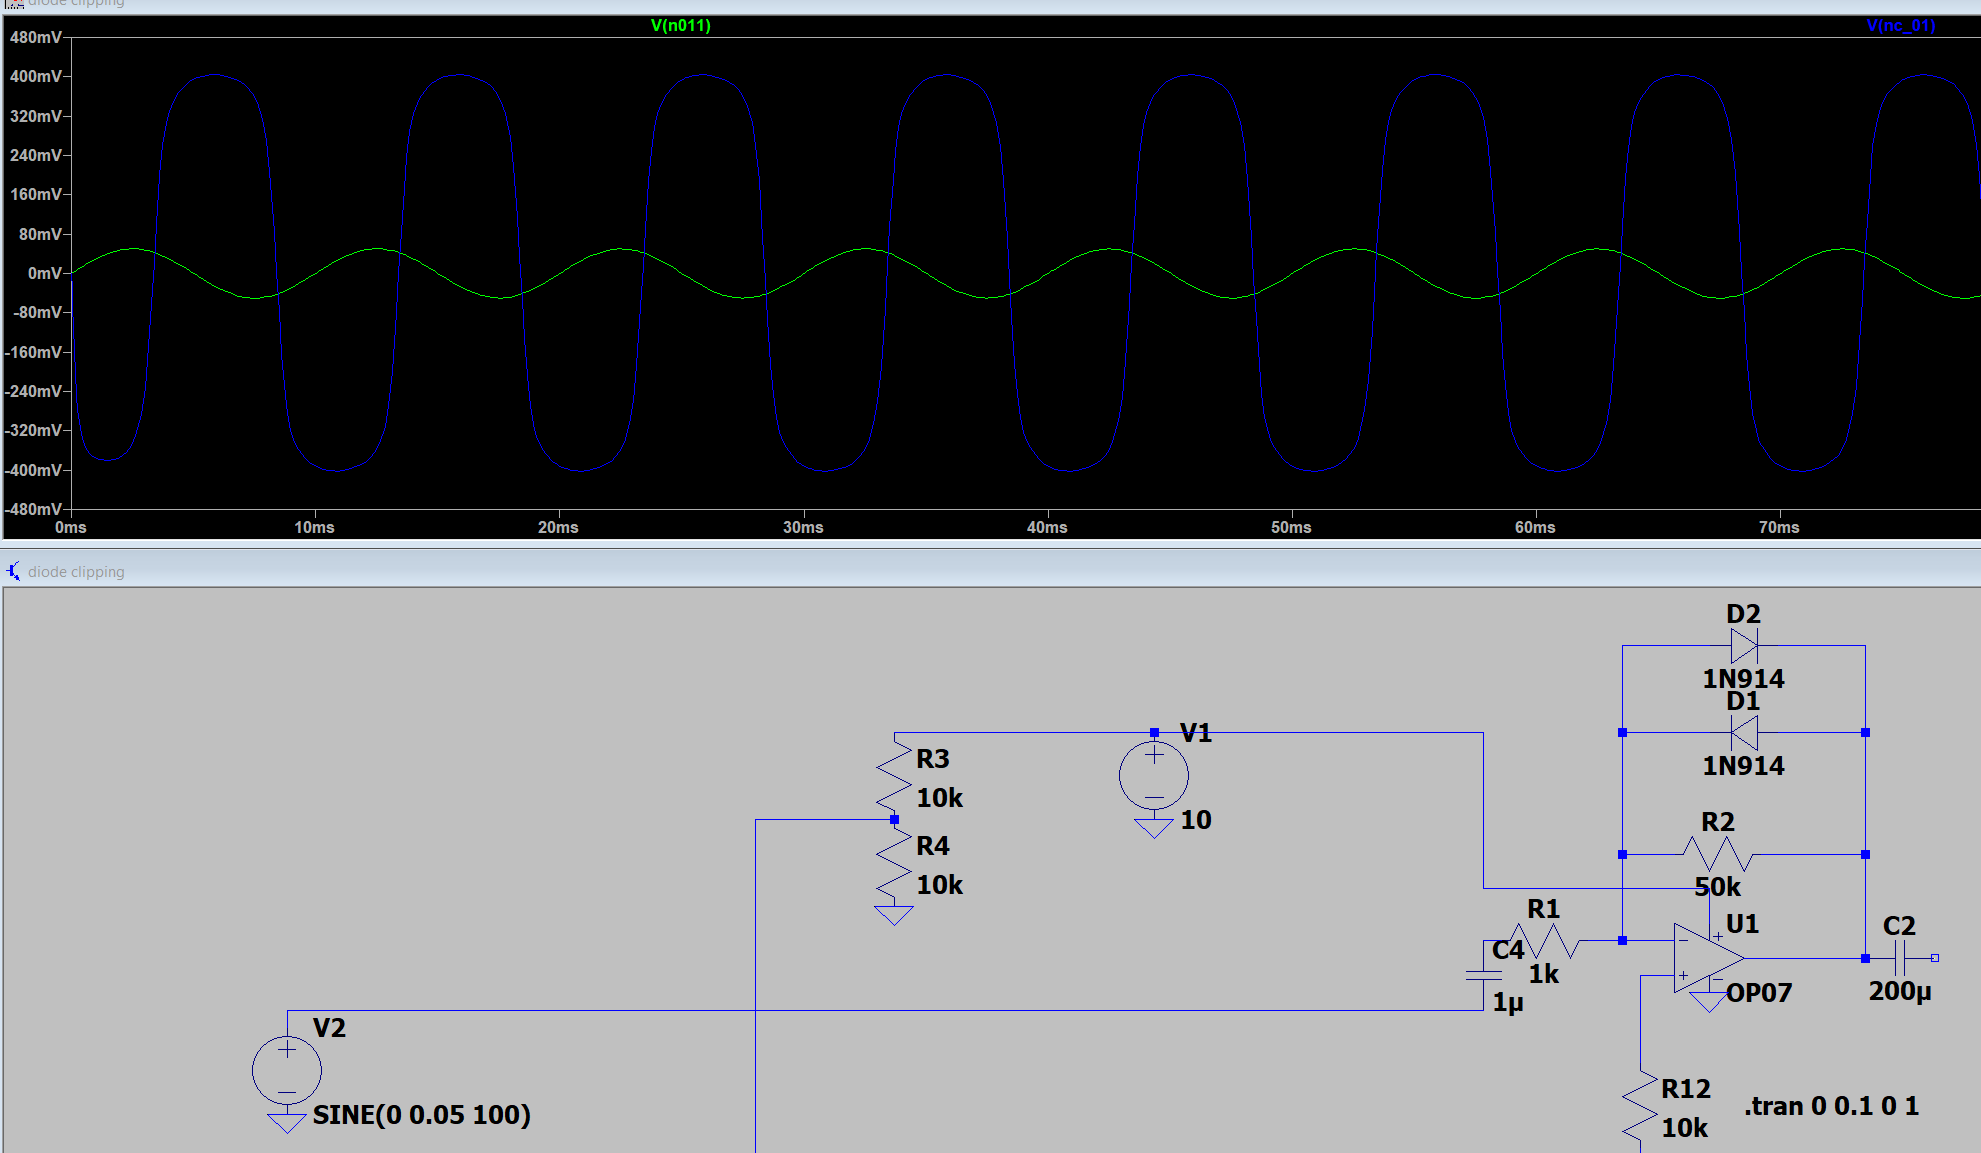Click the .tran 0 0.1 0 1 directive

tap(1832, 1106)
